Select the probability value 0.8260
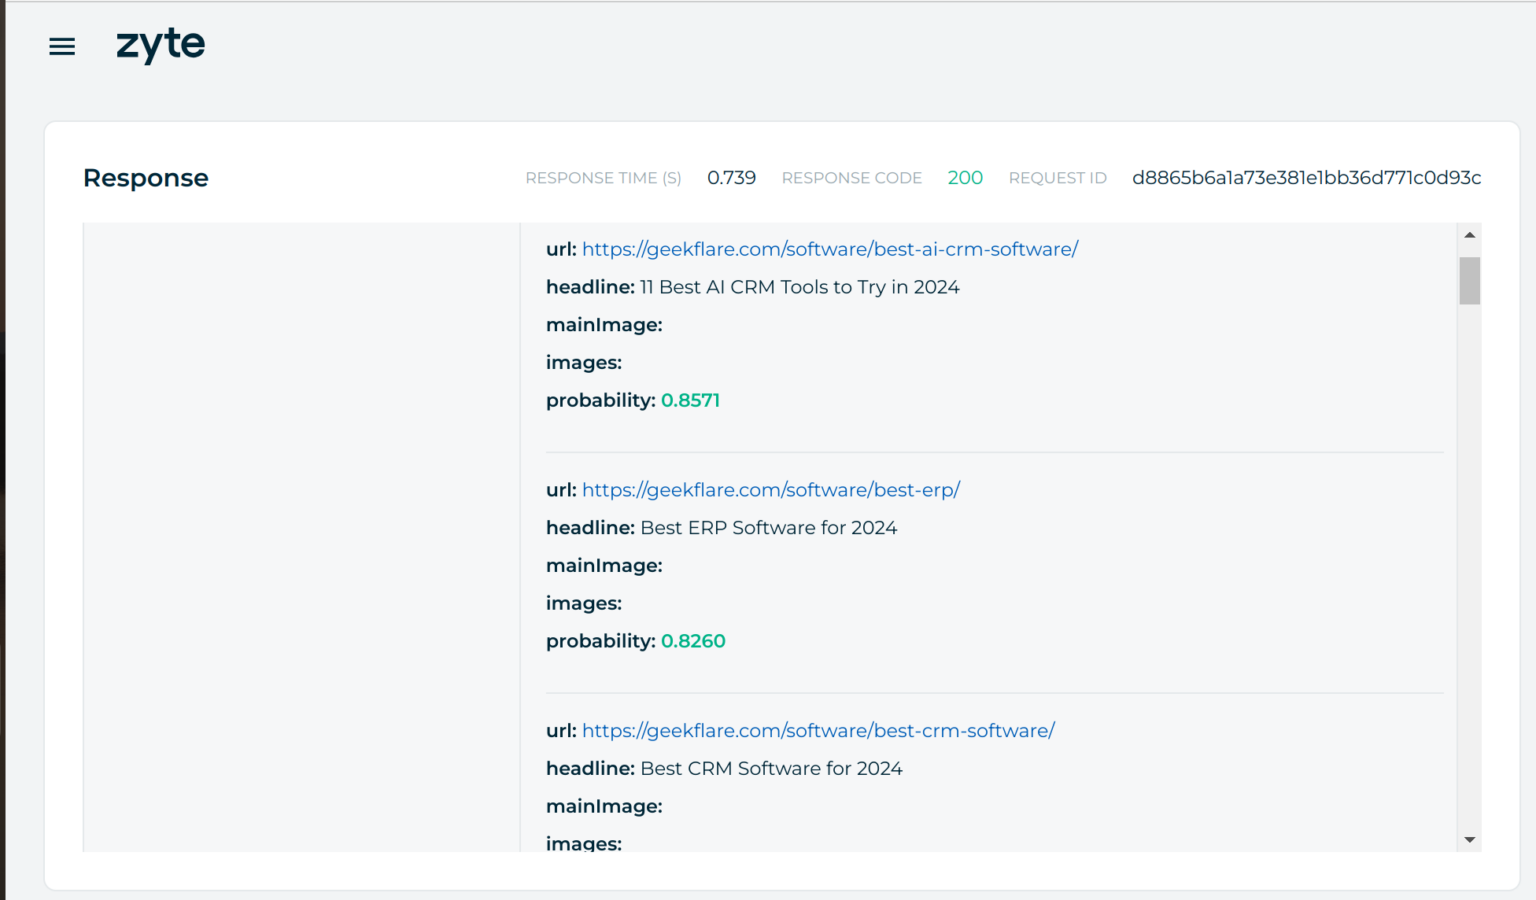 point(694,640)
